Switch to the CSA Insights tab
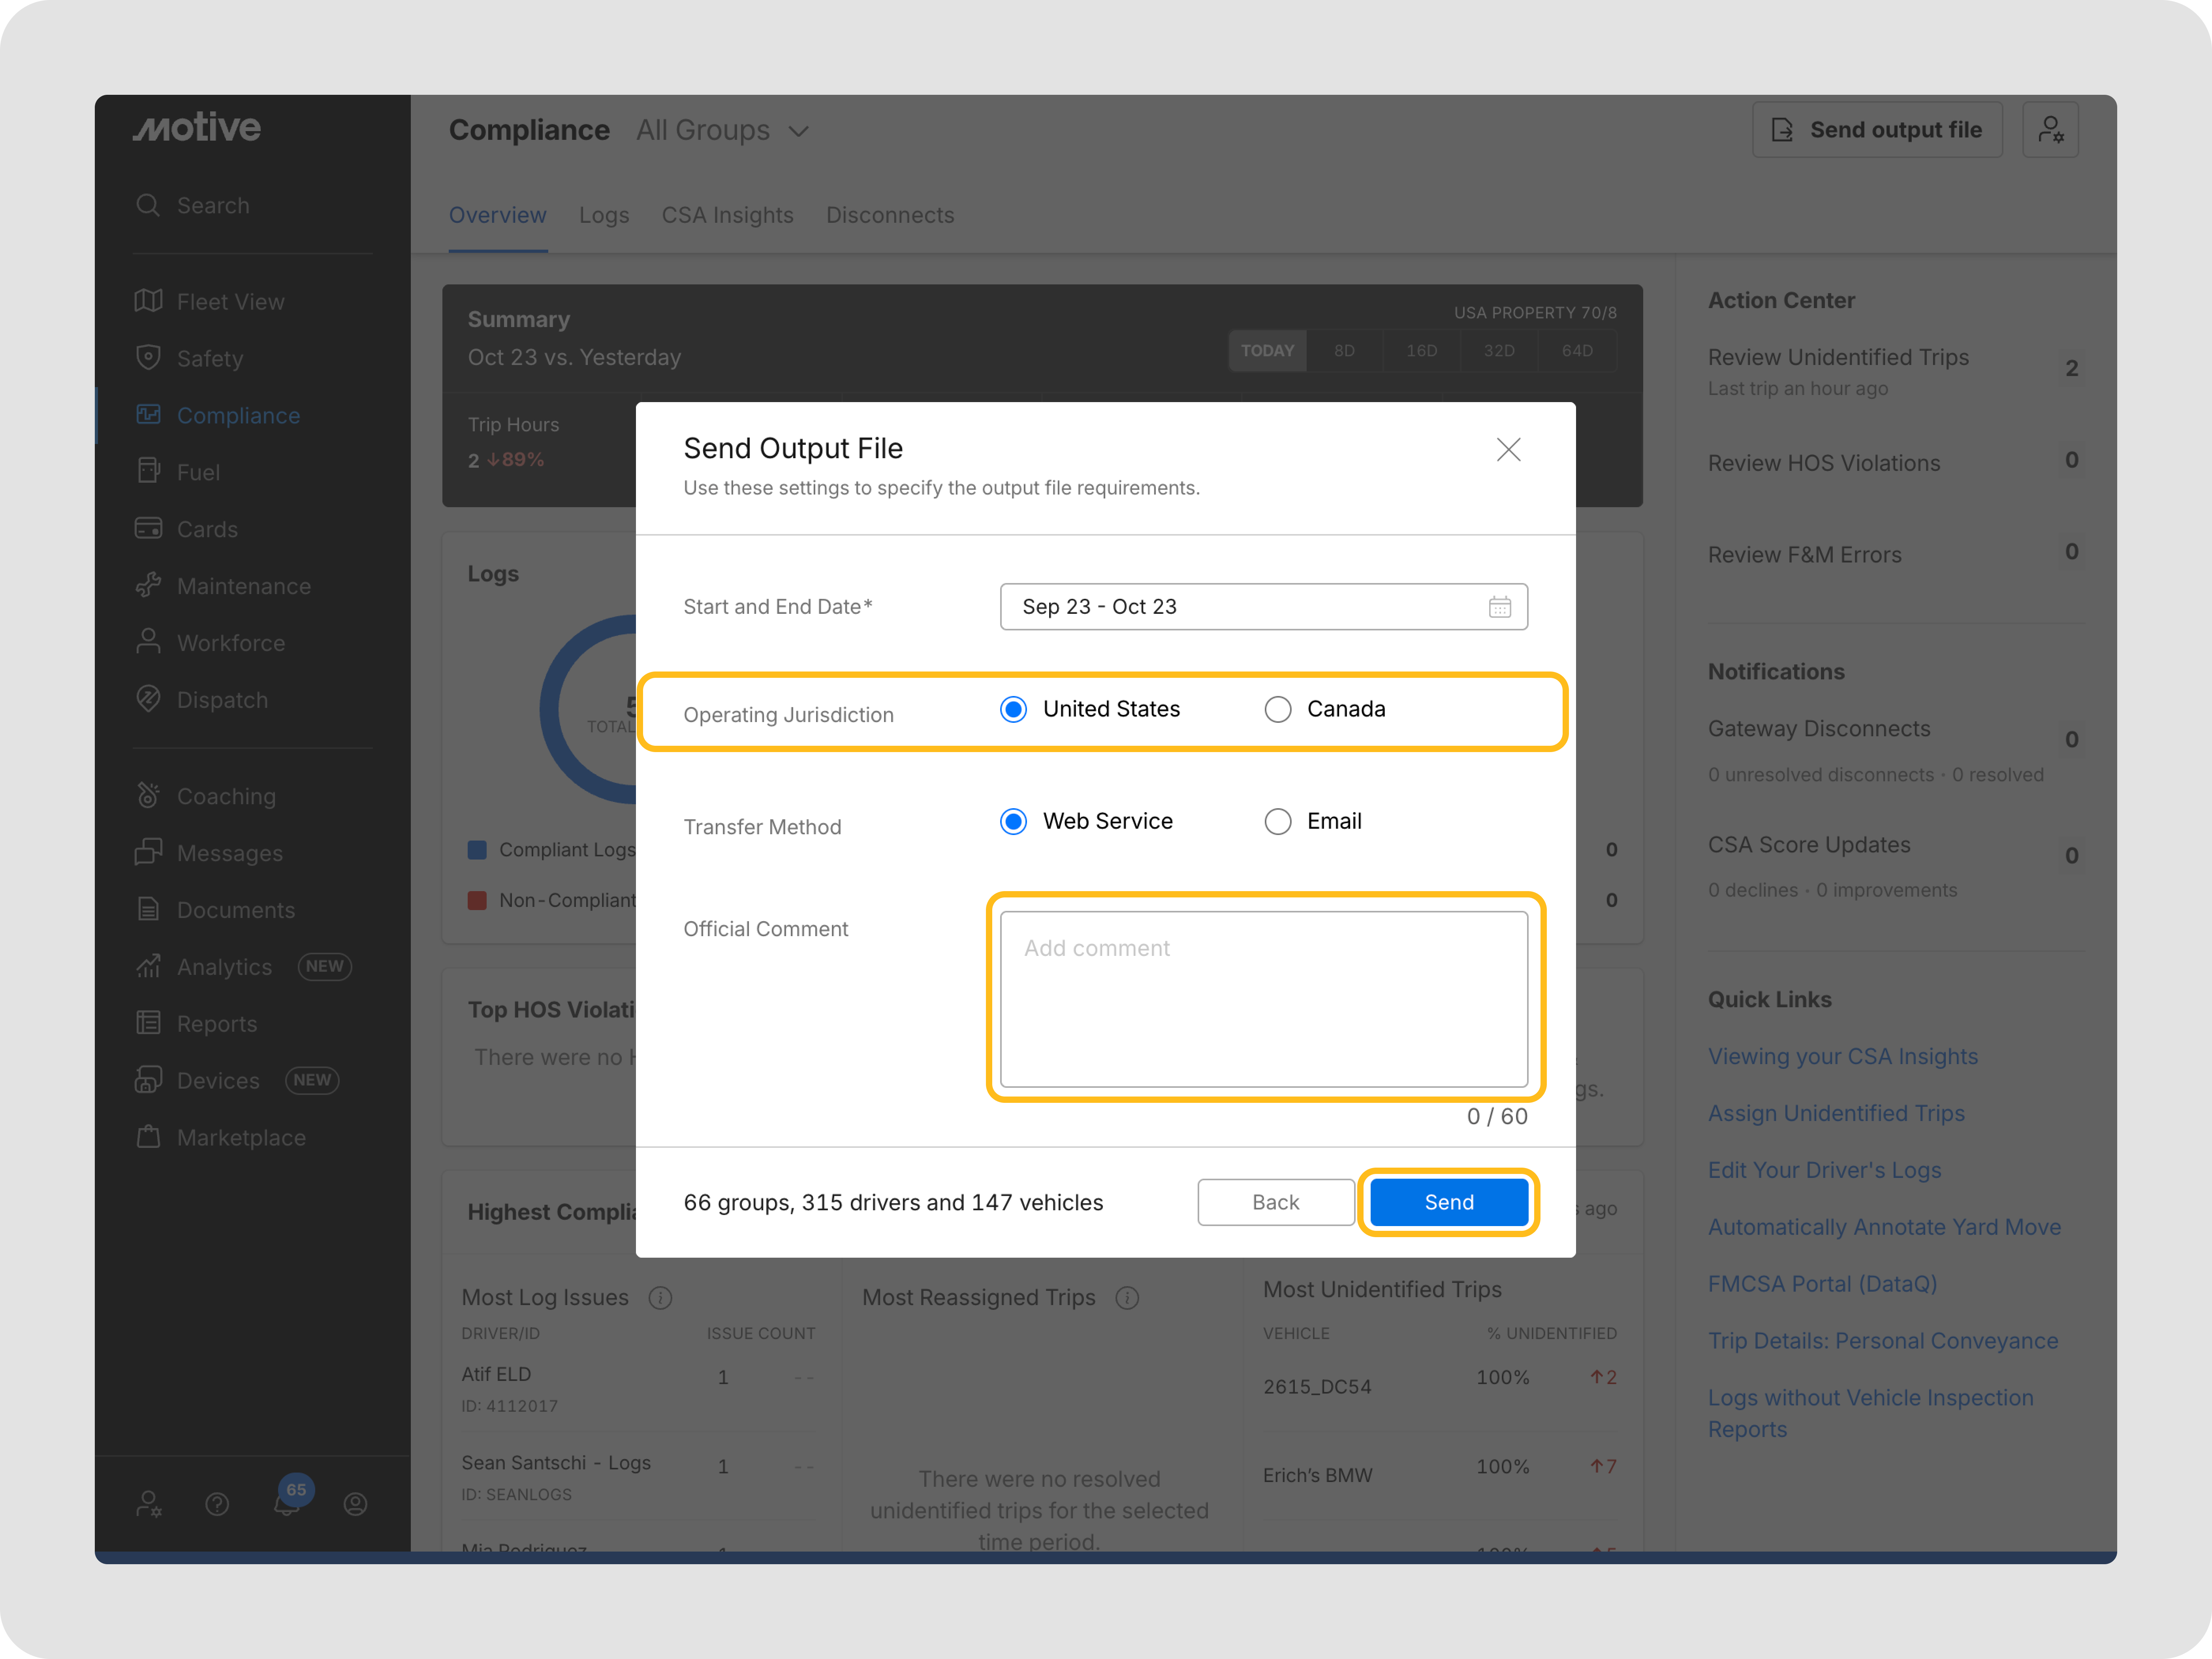Viewport: 2212px width, 1659px height. coord(727,215)
